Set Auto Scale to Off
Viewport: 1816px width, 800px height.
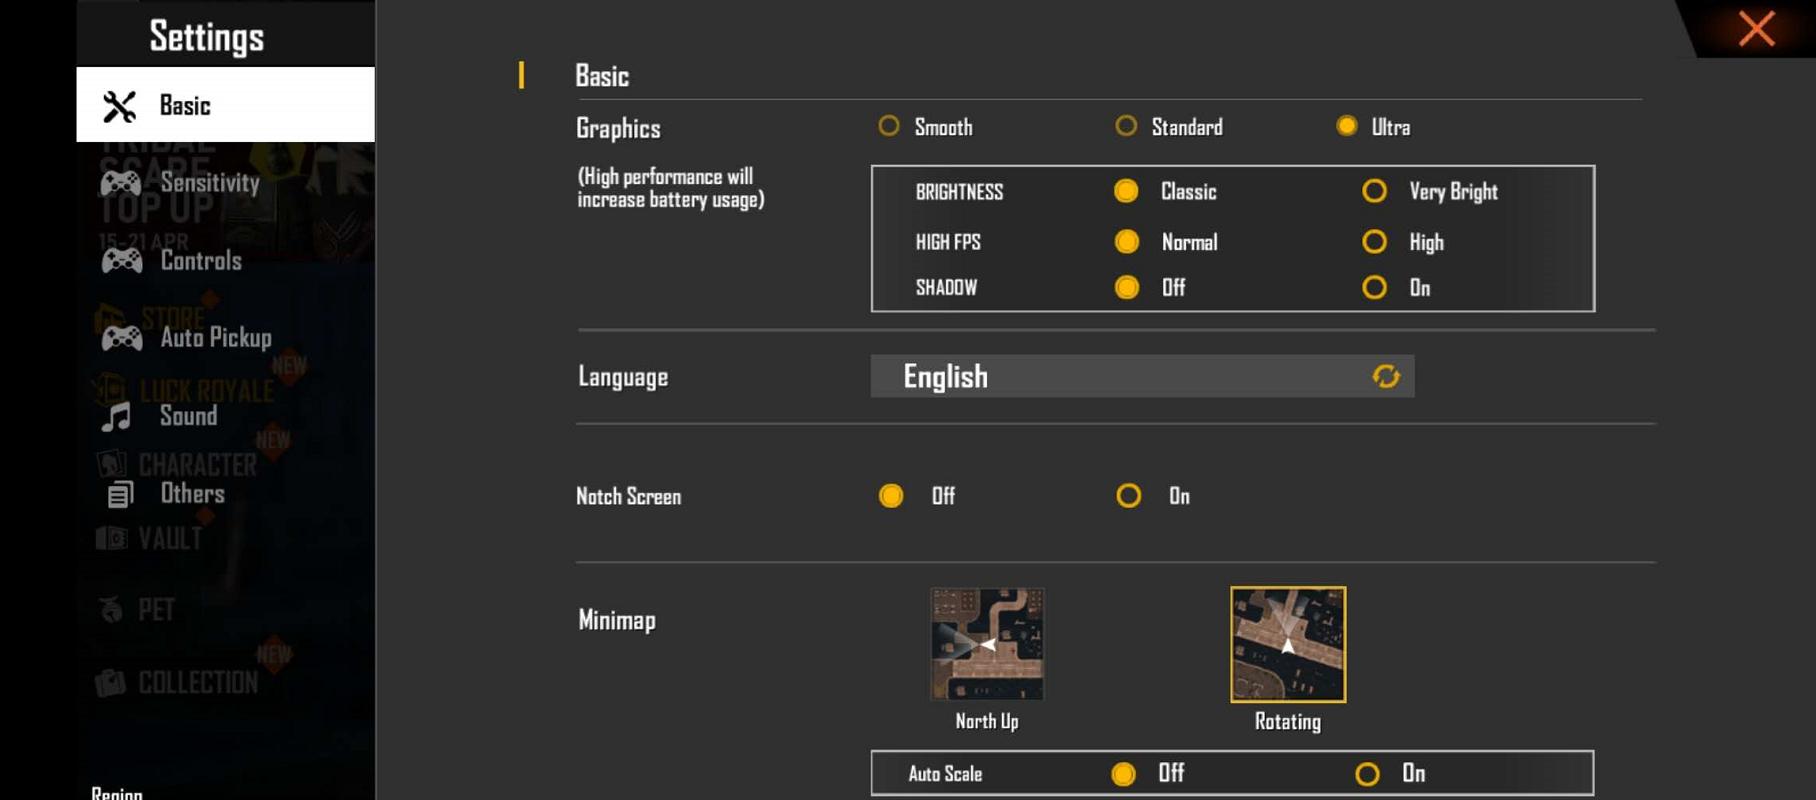pyautogui.click(x=1123, y=774)
